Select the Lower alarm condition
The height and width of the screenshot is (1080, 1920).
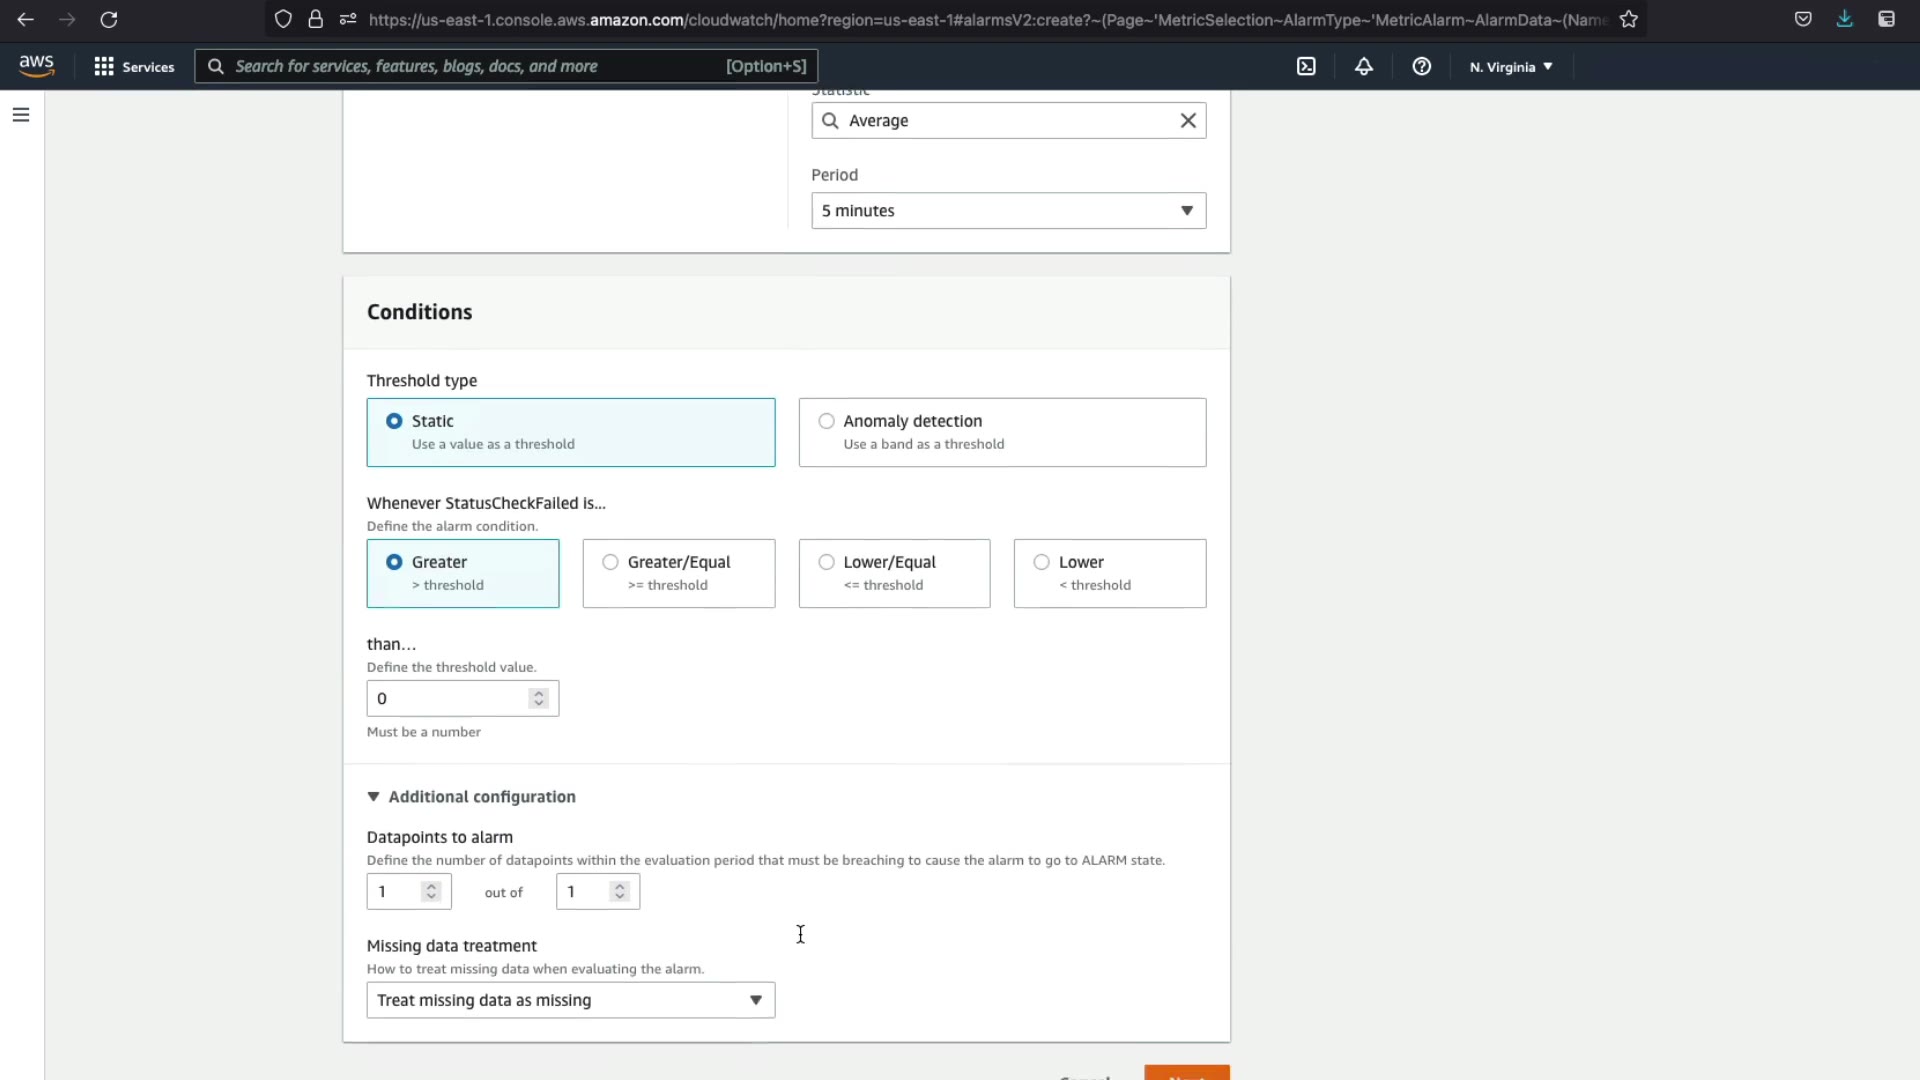point(1042,562)
